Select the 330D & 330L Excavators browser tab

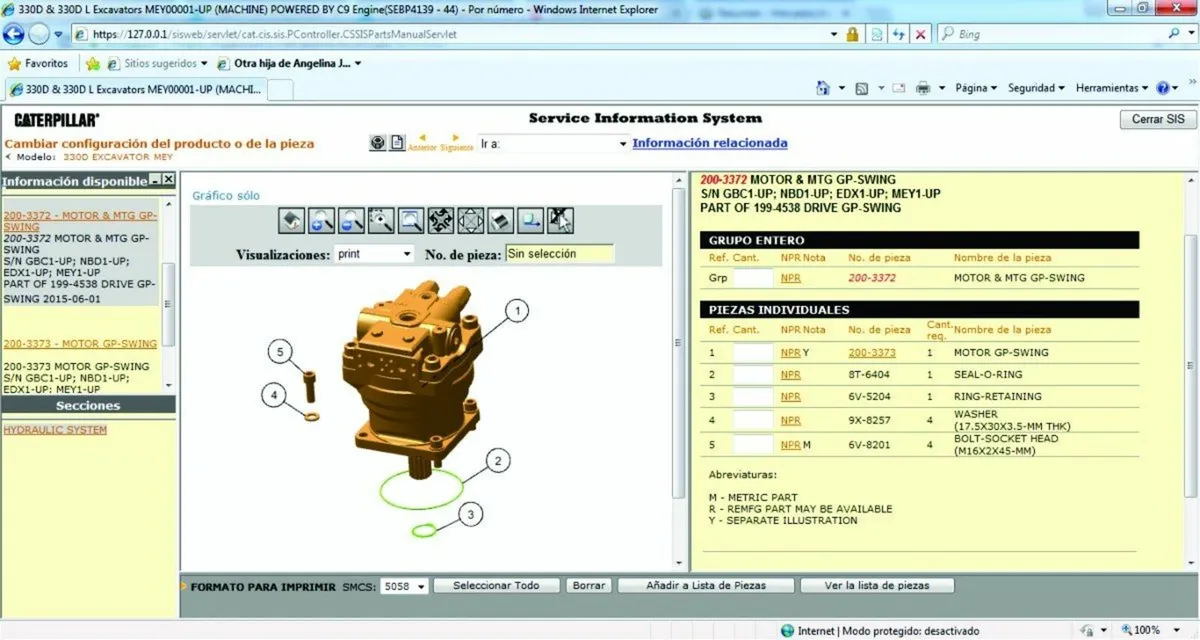click(x=135, y=90)
